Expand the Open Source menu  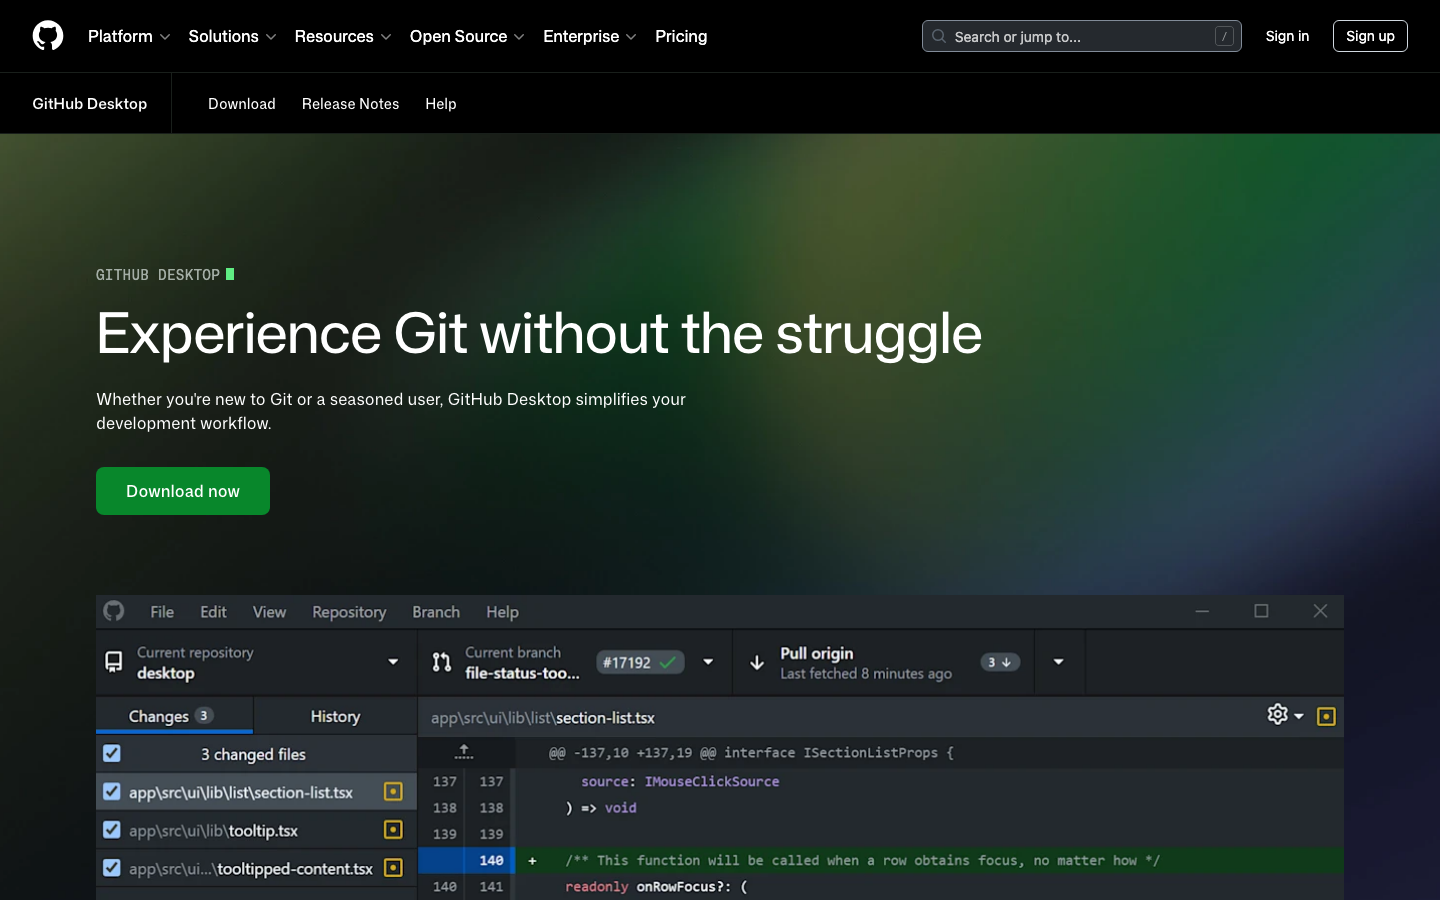467,36
